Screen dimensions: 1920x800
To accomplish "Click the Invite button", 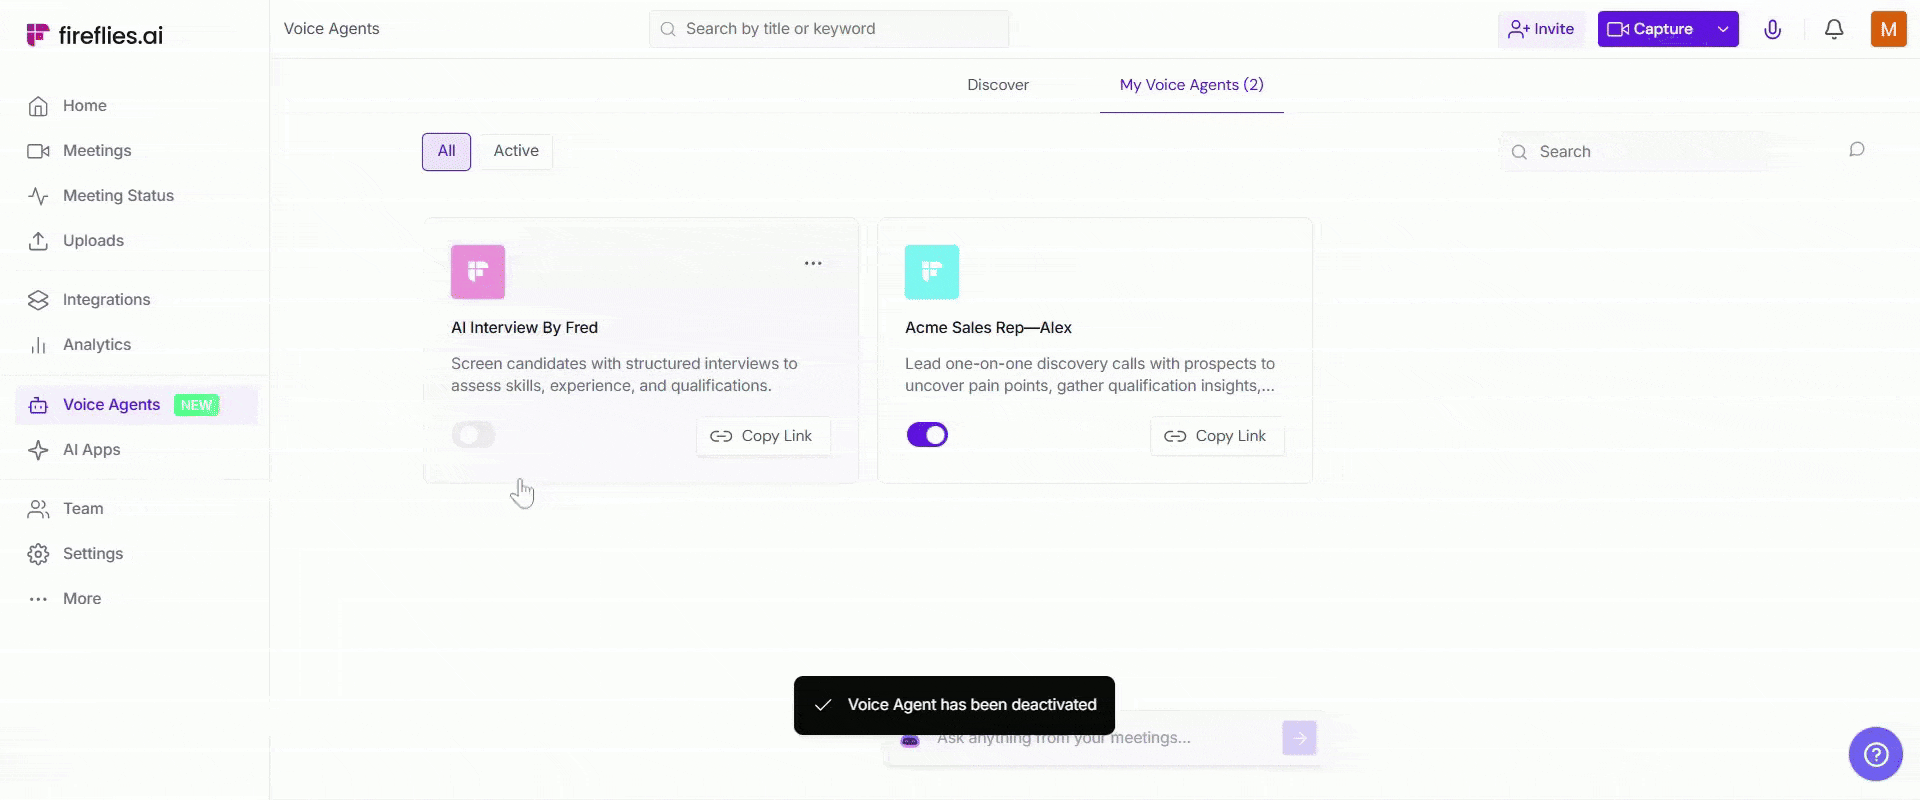I will click(1541, 29).
